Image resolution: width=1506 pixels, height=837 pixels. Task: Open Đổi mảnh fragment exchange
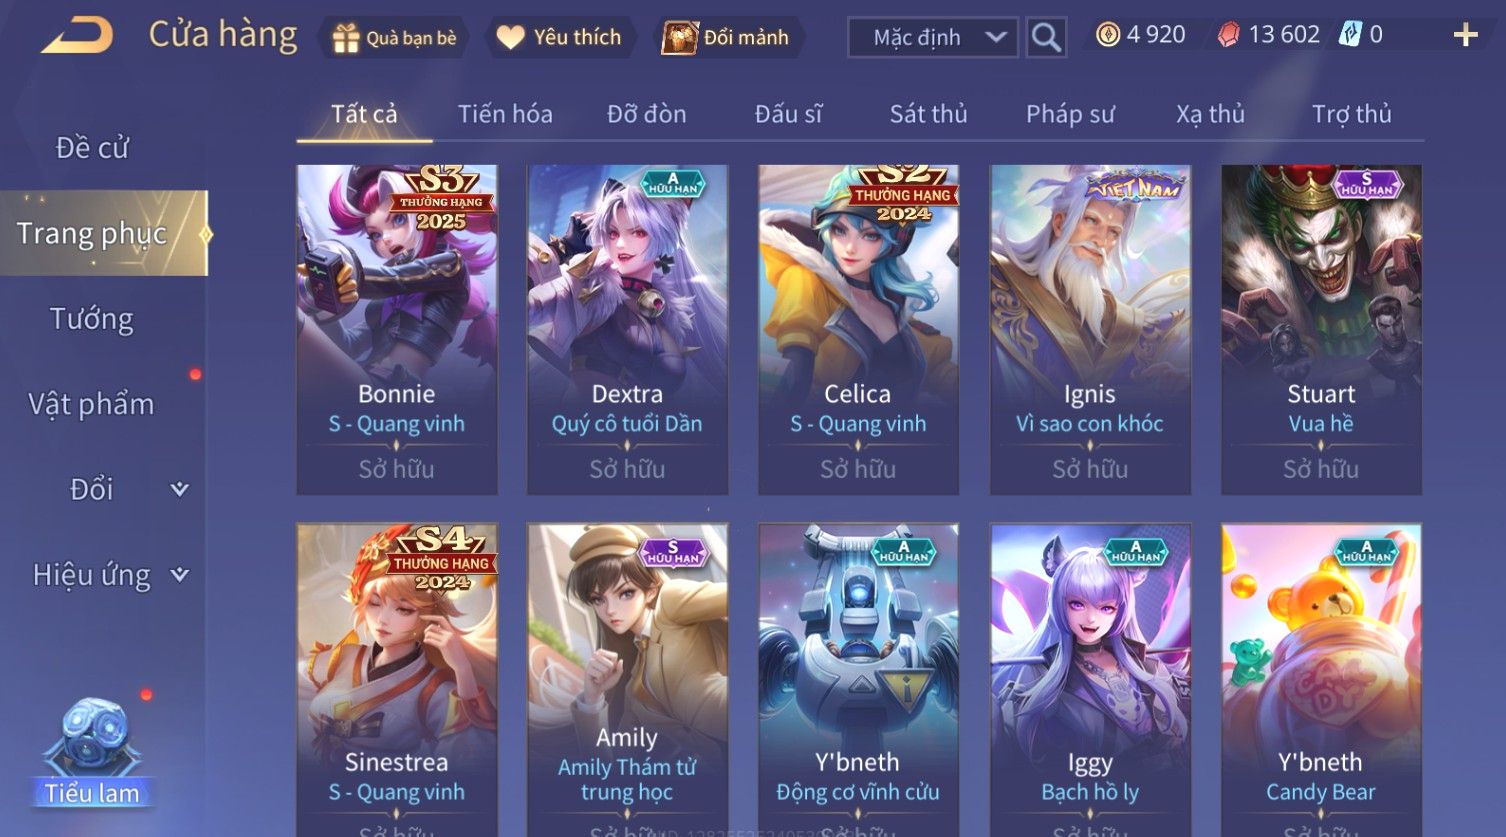tap(679, 38)
